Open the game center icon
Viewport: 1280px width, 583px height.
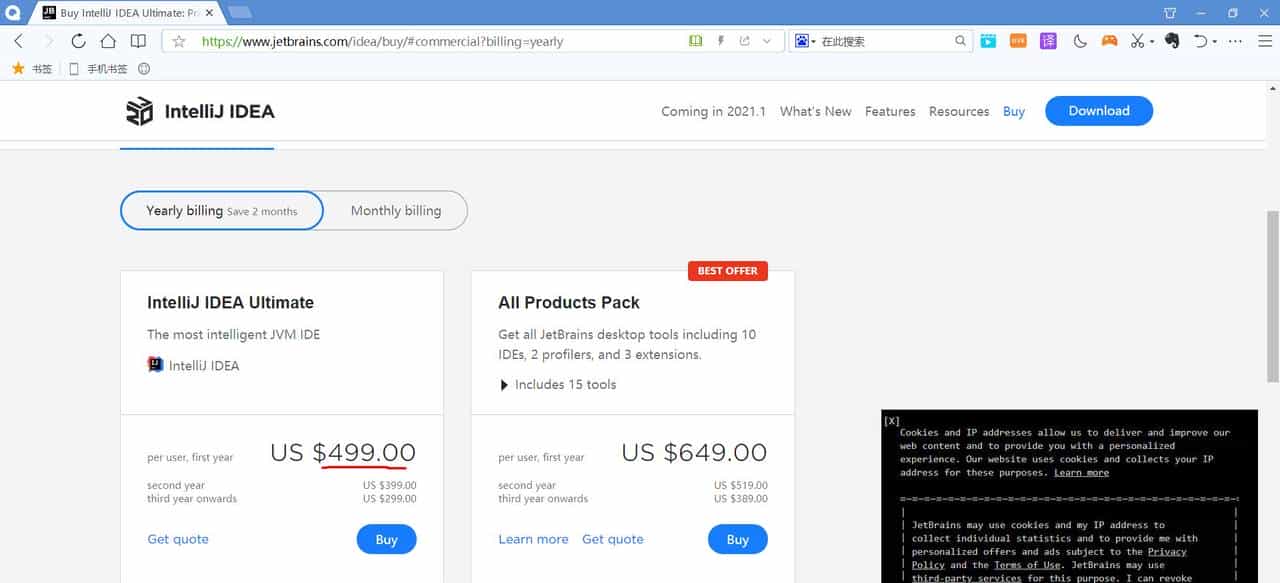(1108, 41)
